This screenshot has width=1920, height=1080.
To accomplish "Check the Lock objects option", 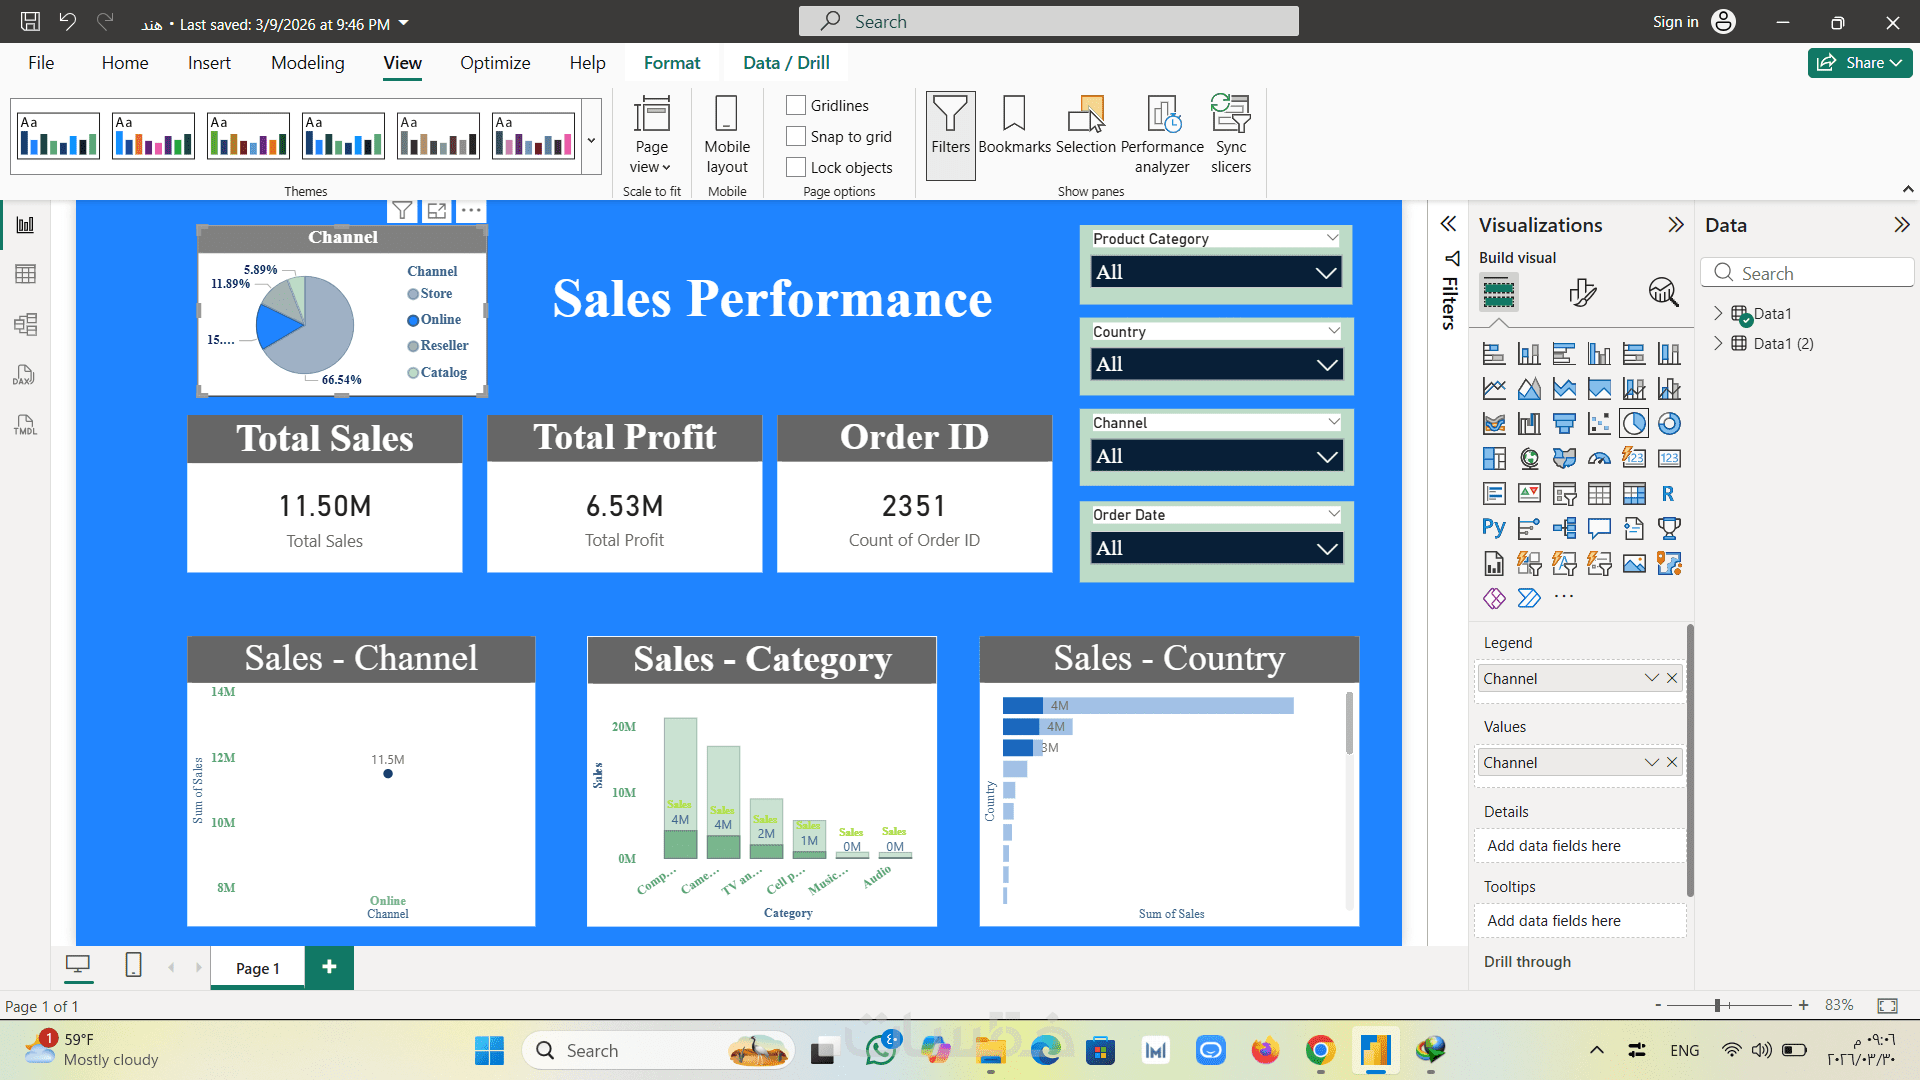I will pos(796,167).
